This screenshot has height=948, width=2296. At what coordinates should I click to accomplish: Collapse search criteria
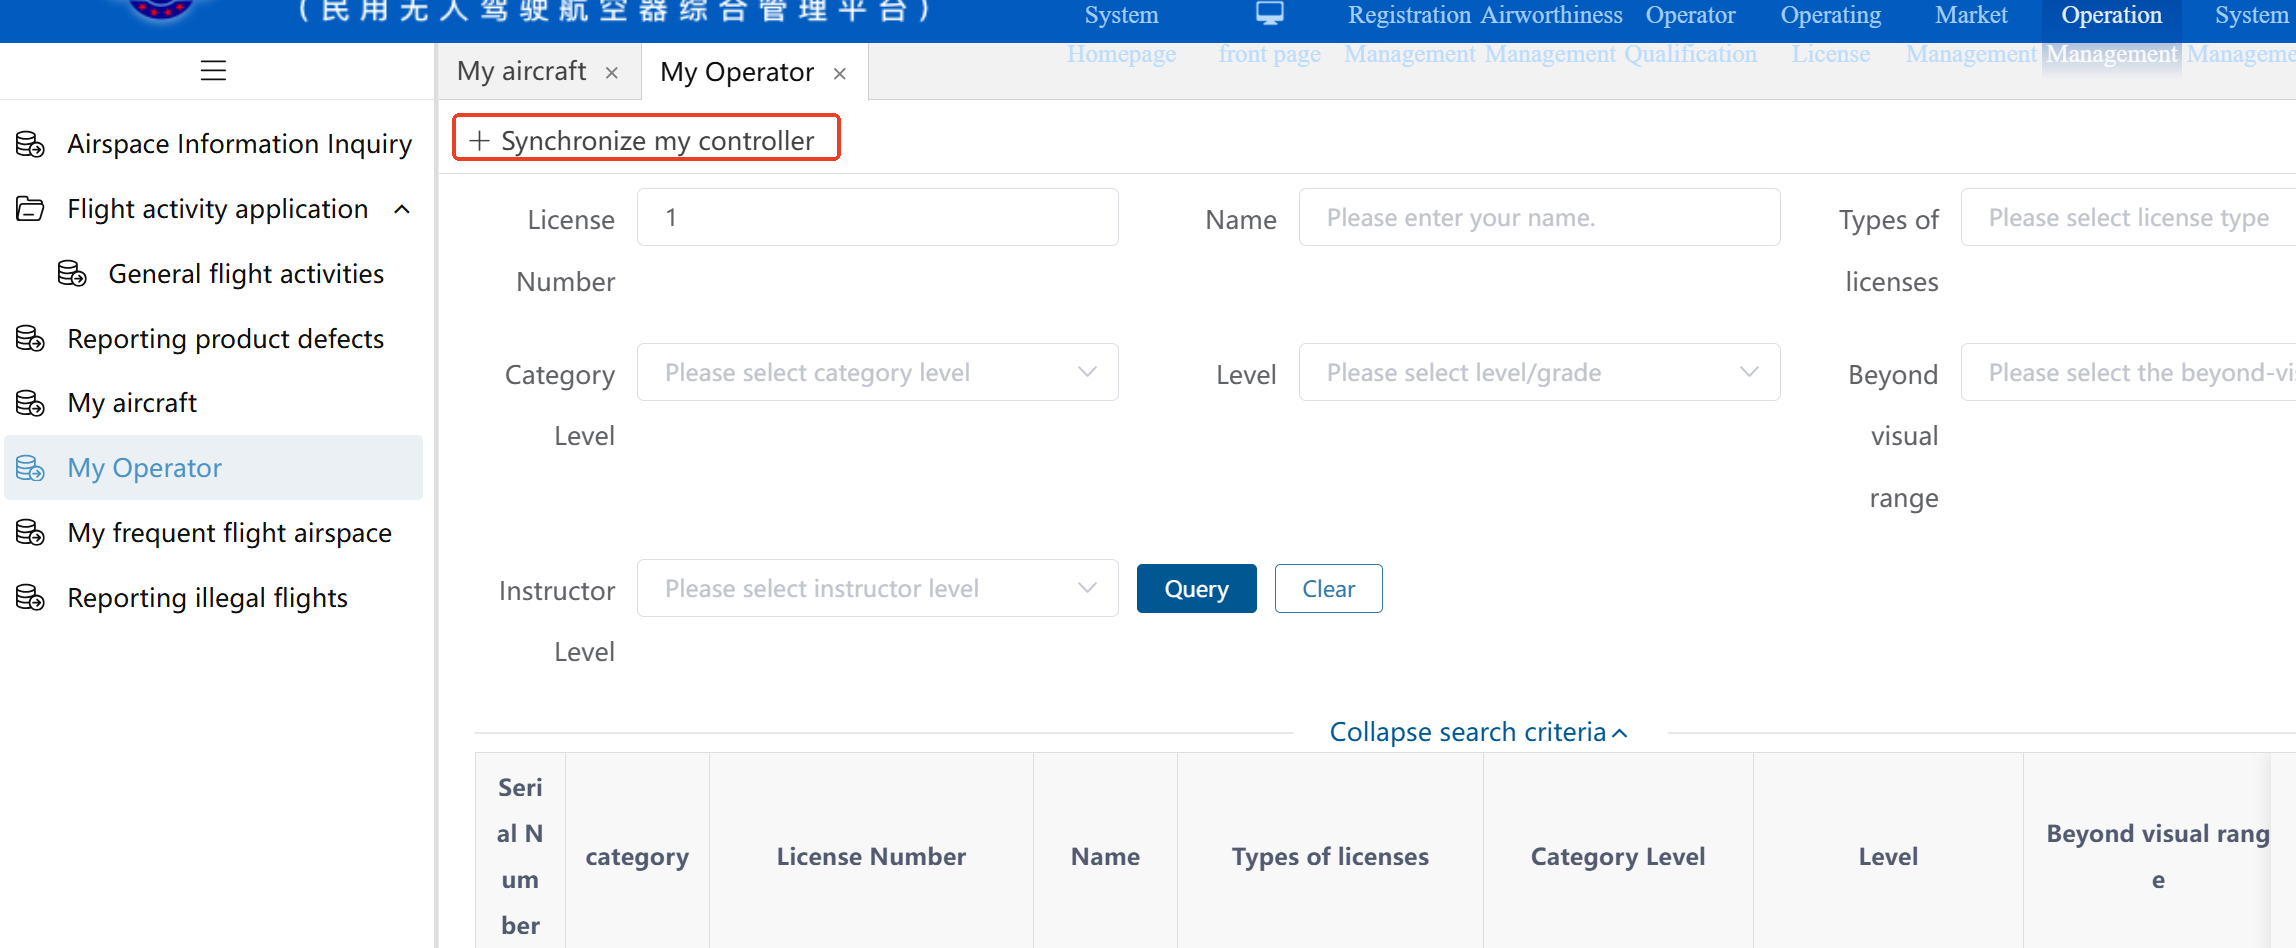pyautogui.click(x=1479, y=732)
